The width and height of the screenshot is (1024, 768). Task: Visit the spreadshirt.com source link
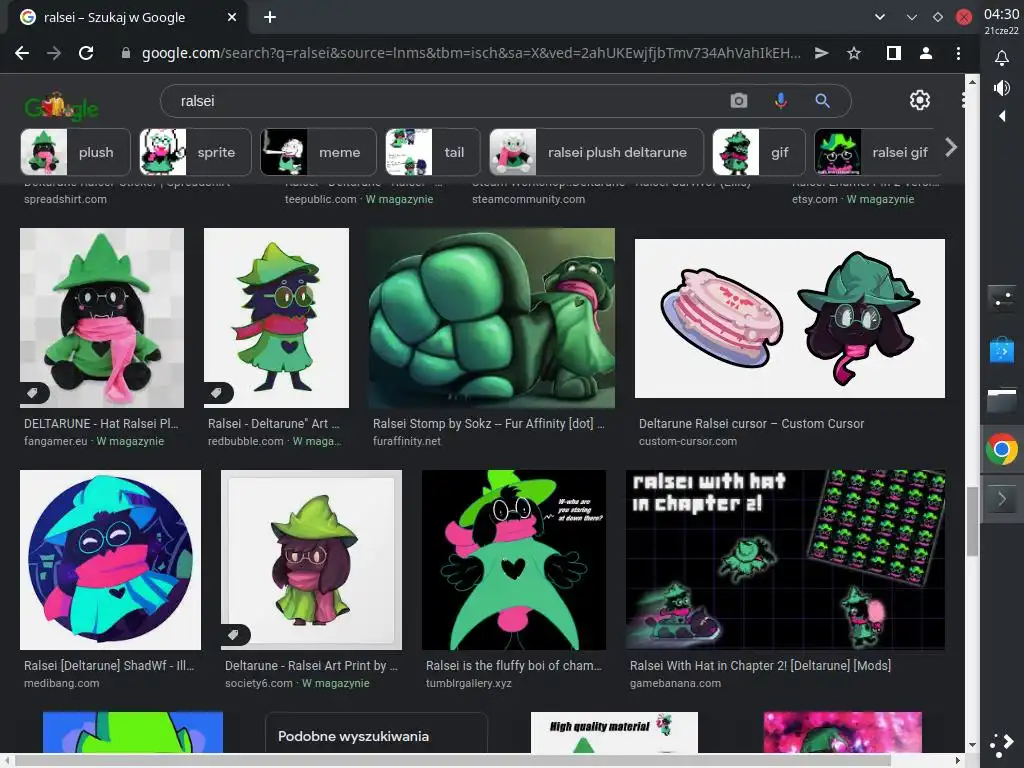65,199
